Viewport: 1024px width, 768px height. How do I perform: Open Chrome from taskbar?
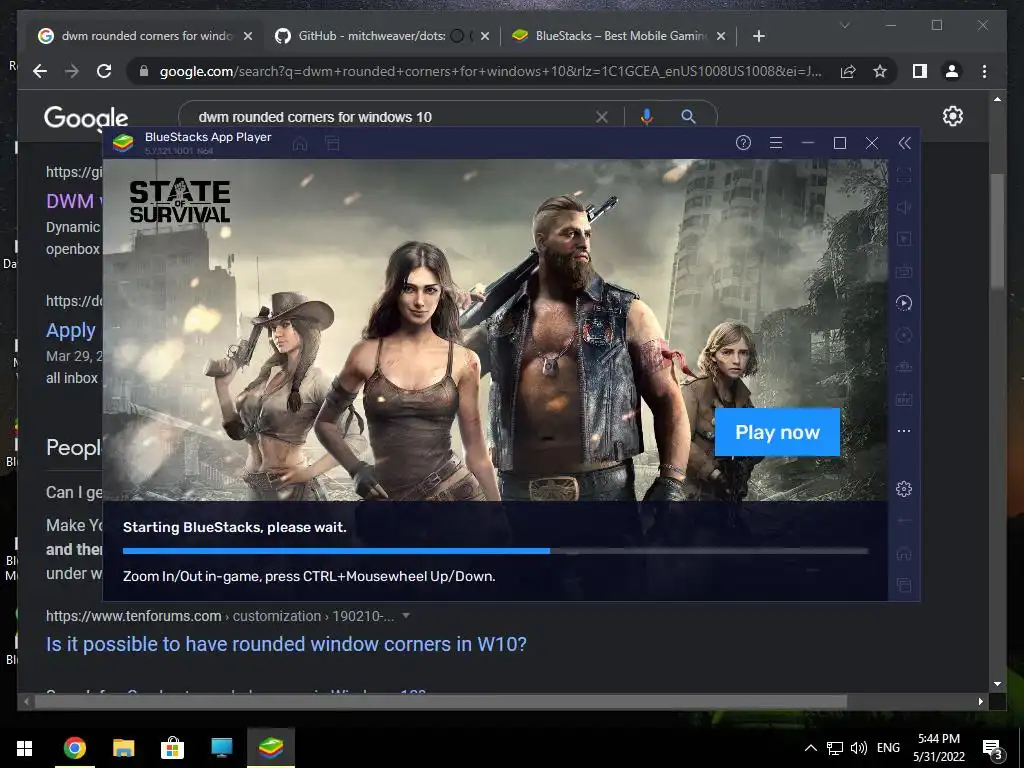pos(74,748)
